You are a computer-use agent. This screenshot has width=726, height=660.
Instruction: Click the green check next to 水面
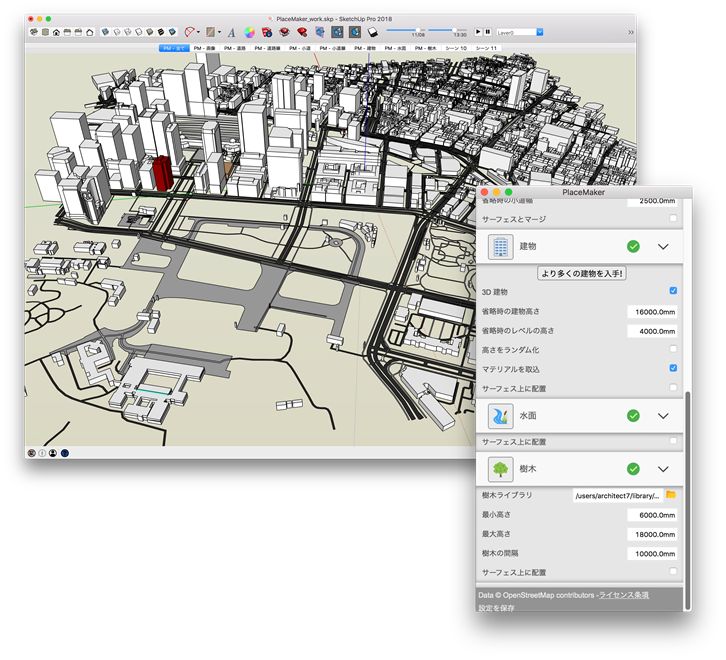click(633, 416)
